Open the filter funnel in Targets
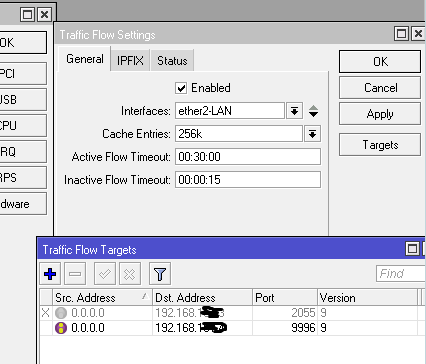Screen dimensions: 426x364 (160, 274)
